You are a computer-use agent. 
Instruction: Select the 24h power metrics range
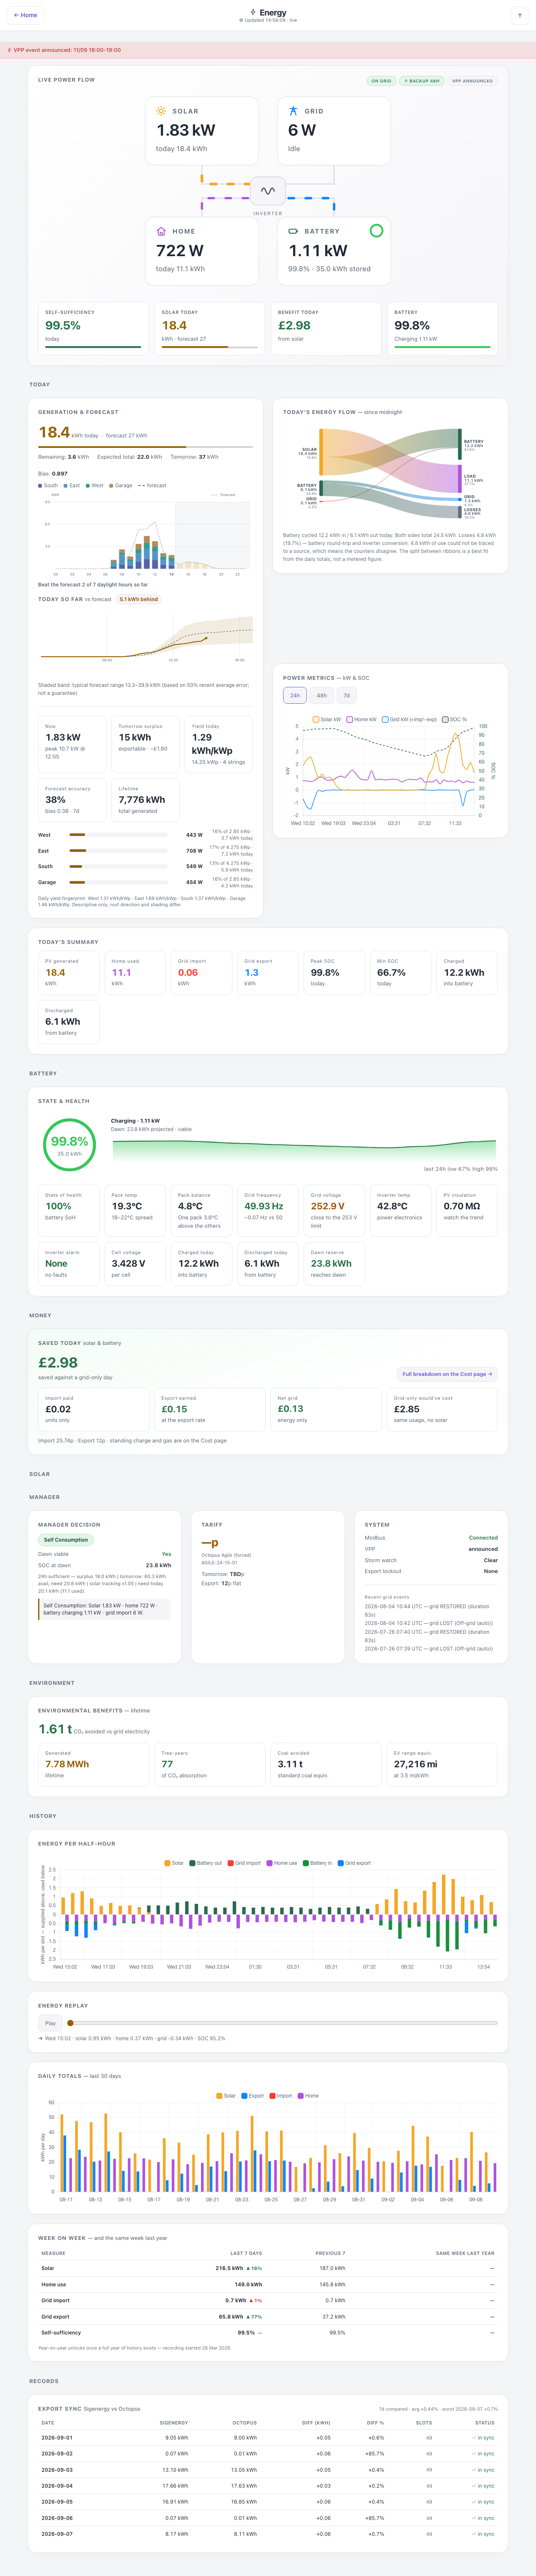(x=295, y=695)
